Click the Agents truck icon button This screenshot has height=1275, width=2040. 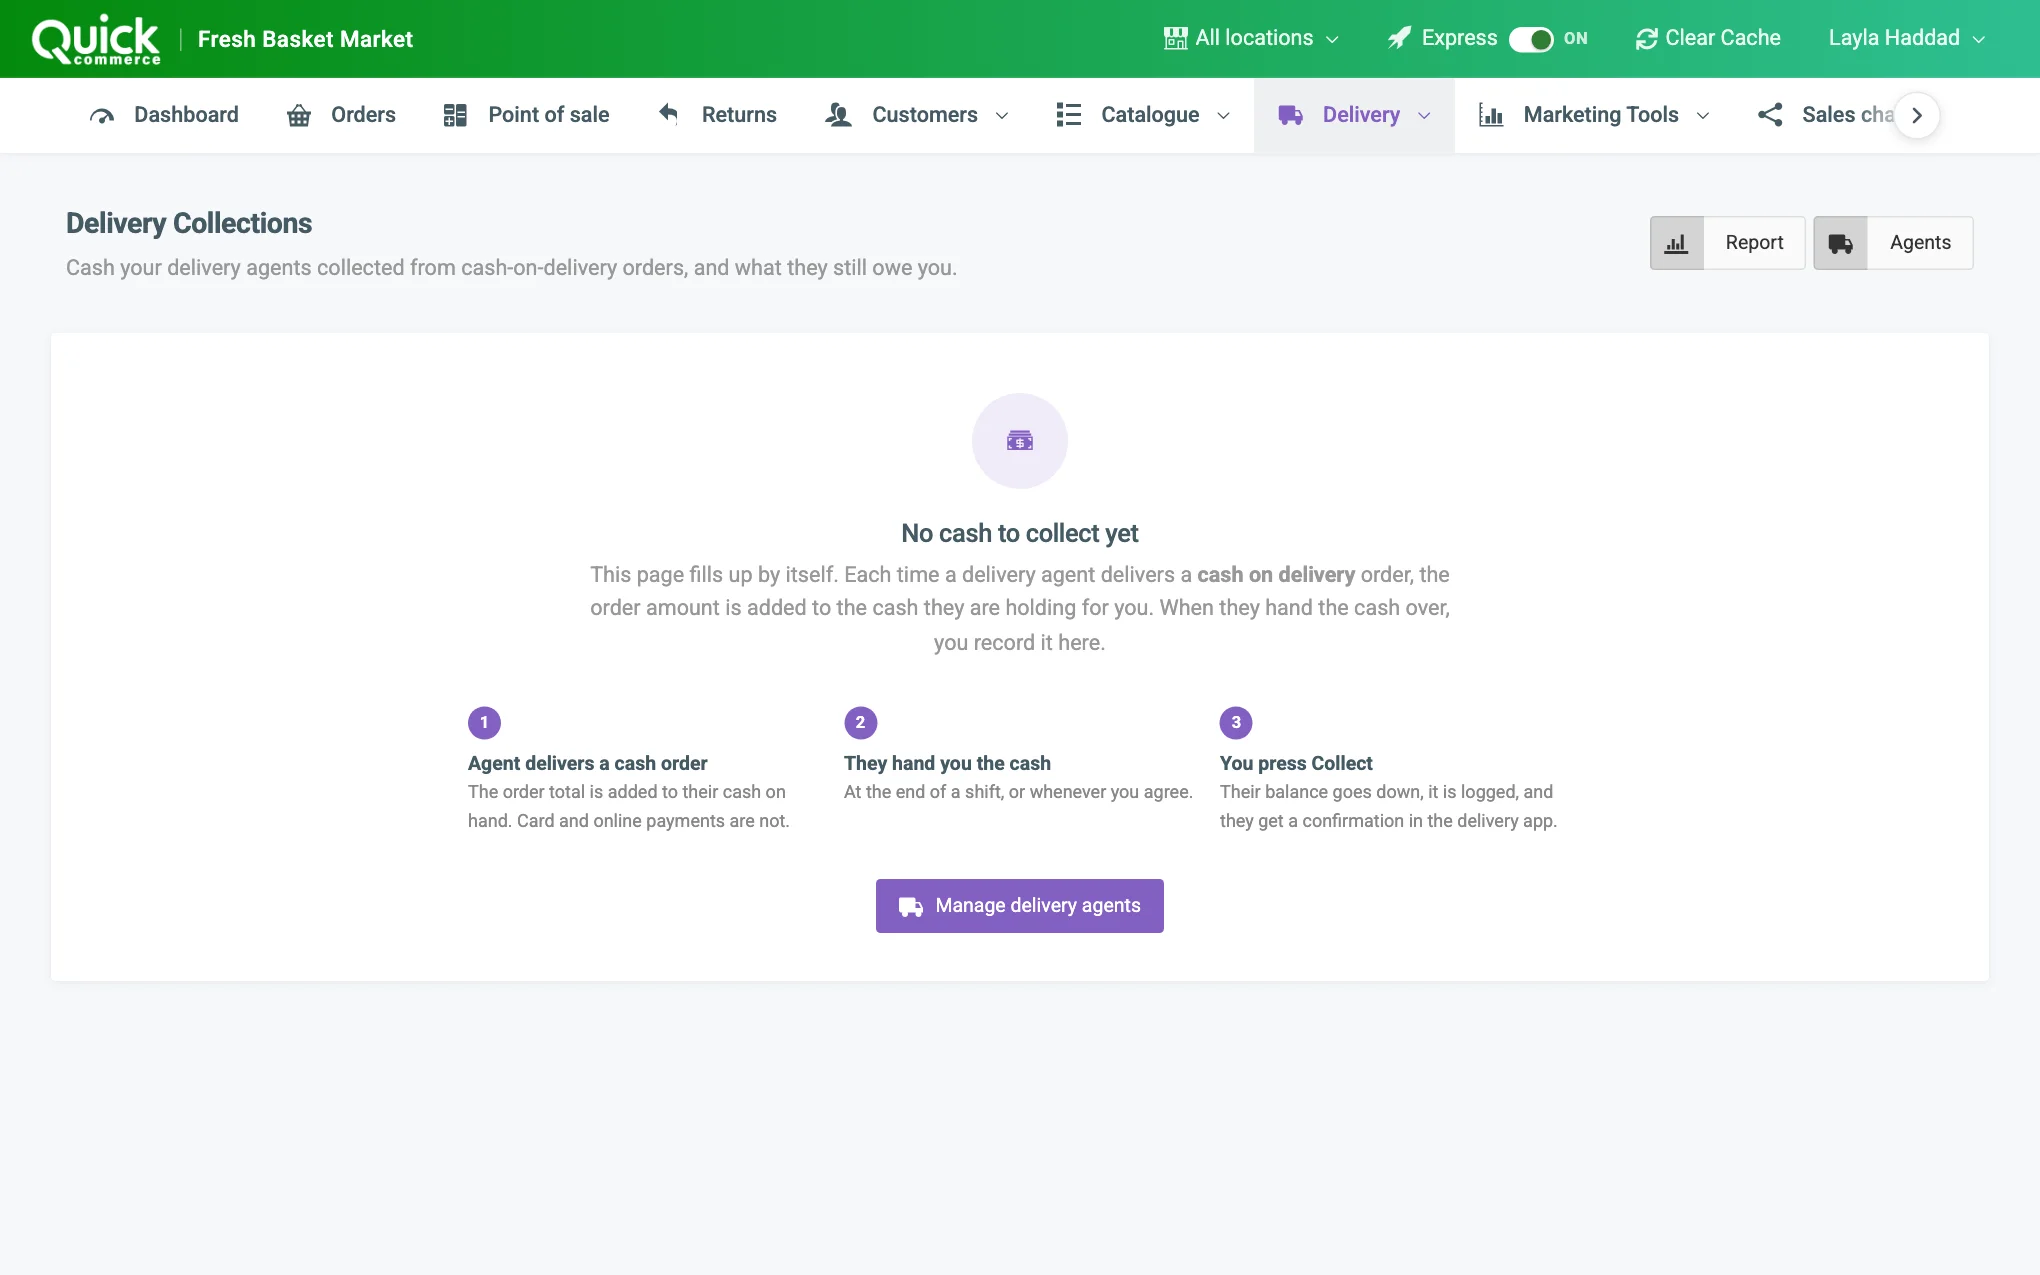pos(1841,243)
